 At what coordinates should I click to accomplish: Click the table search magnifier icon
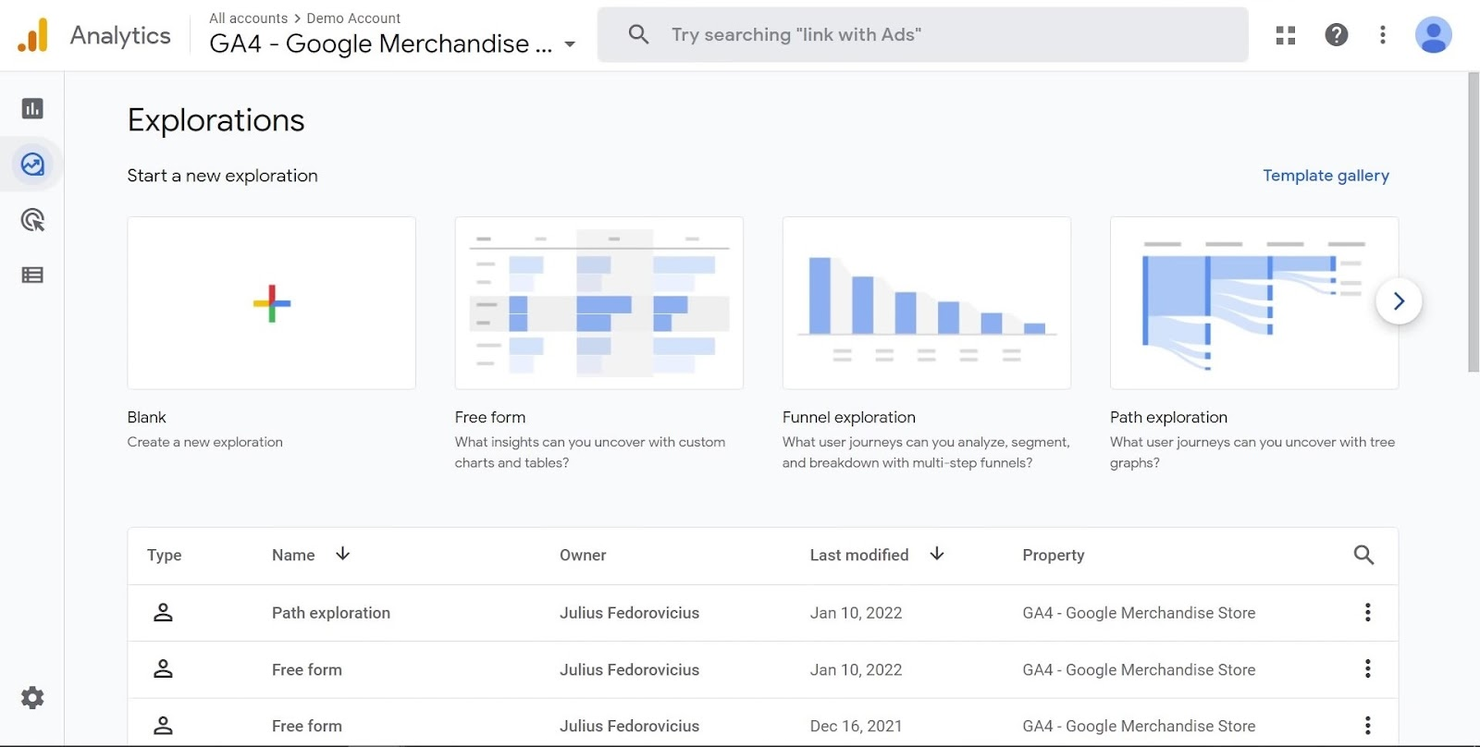click(1364, 555)
